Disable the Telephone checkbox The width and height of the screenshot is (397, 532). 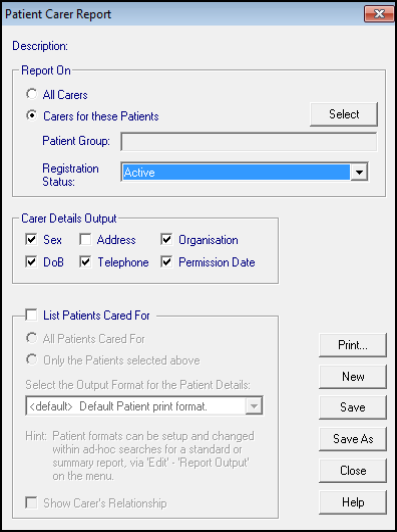click(x=85, y=262)
